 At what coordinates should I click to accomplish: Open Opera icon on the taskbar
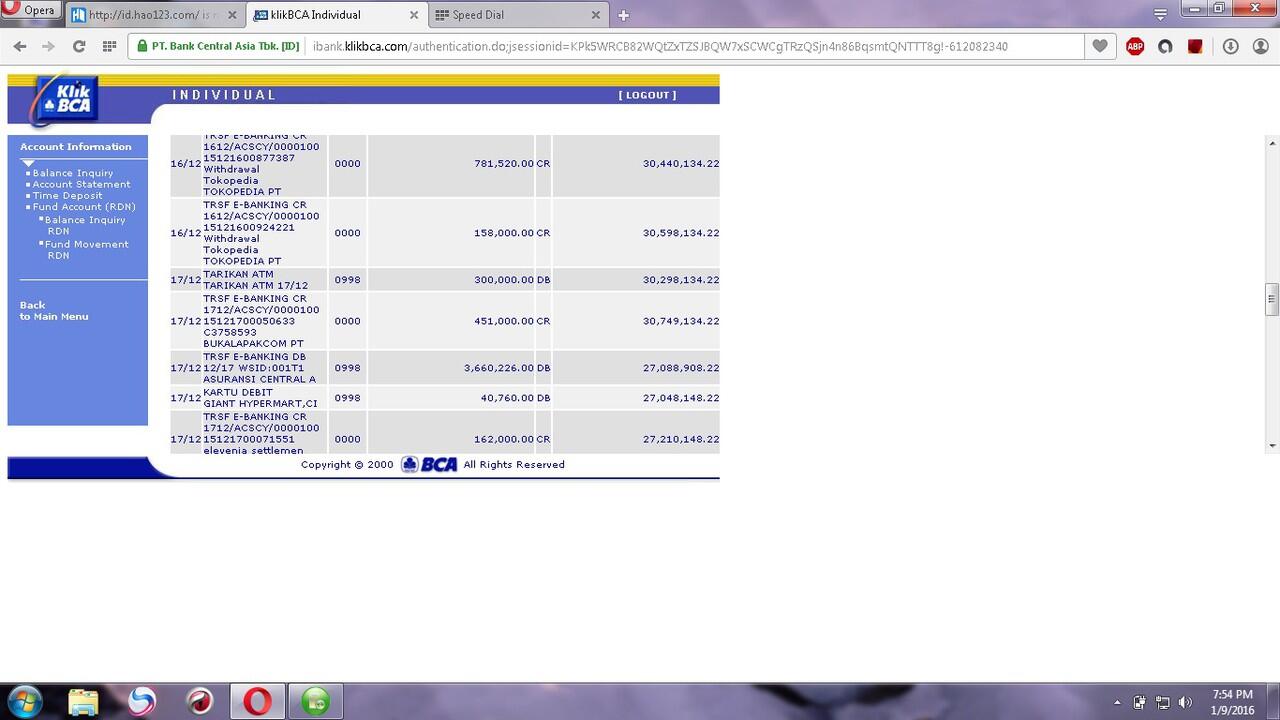258,702
